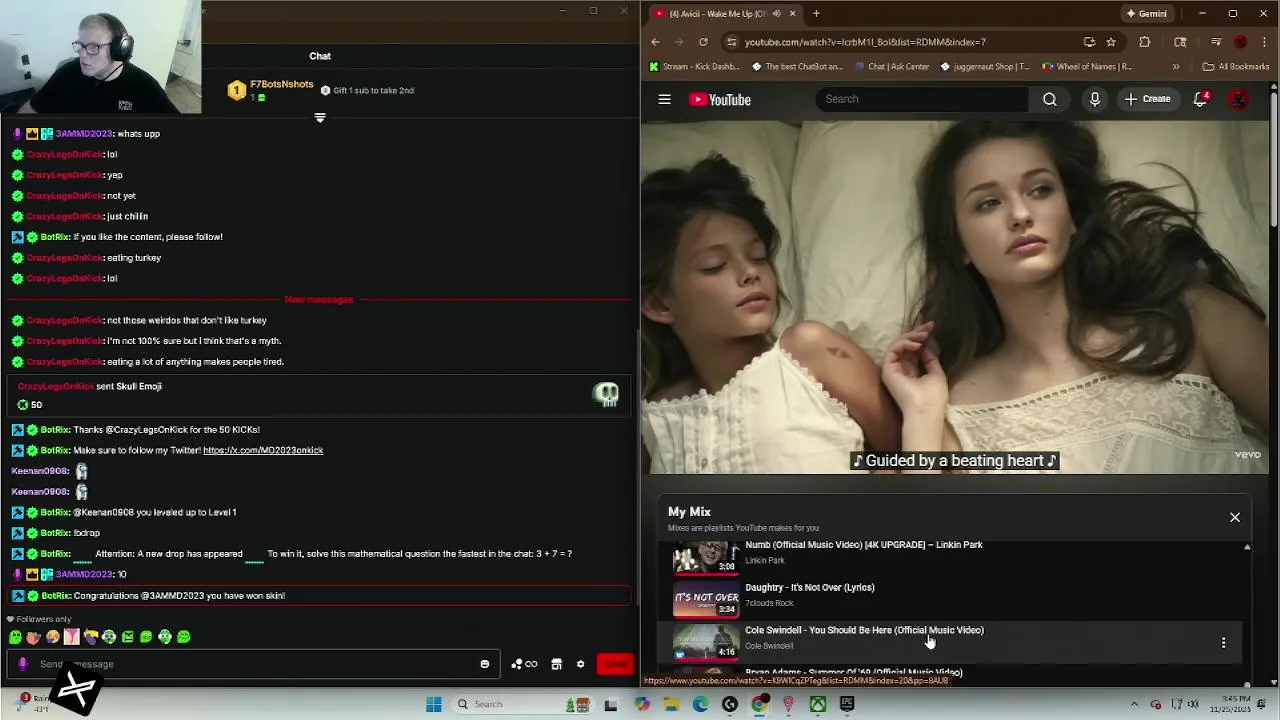This screenshot has height=720, width=1280.
Task: Expand hidden bookmarks chevron
Action: [x=1176, y=67]
